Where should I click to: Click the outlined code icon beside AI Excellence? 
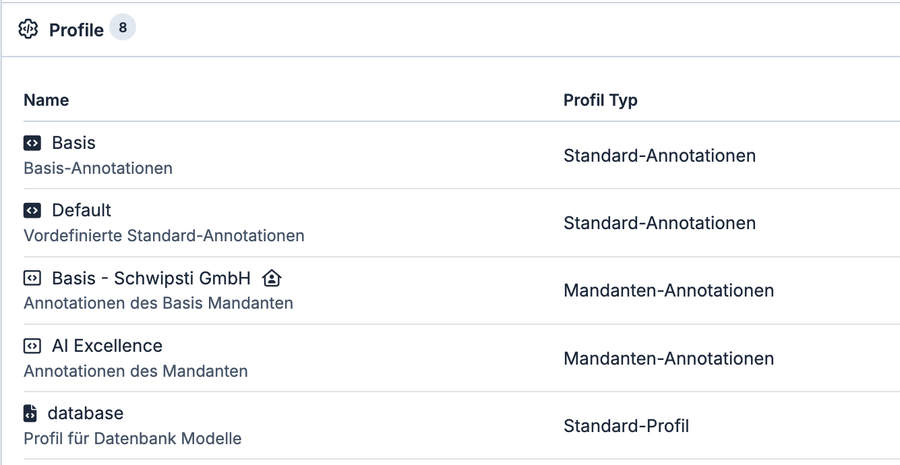(x=32, y=346)
